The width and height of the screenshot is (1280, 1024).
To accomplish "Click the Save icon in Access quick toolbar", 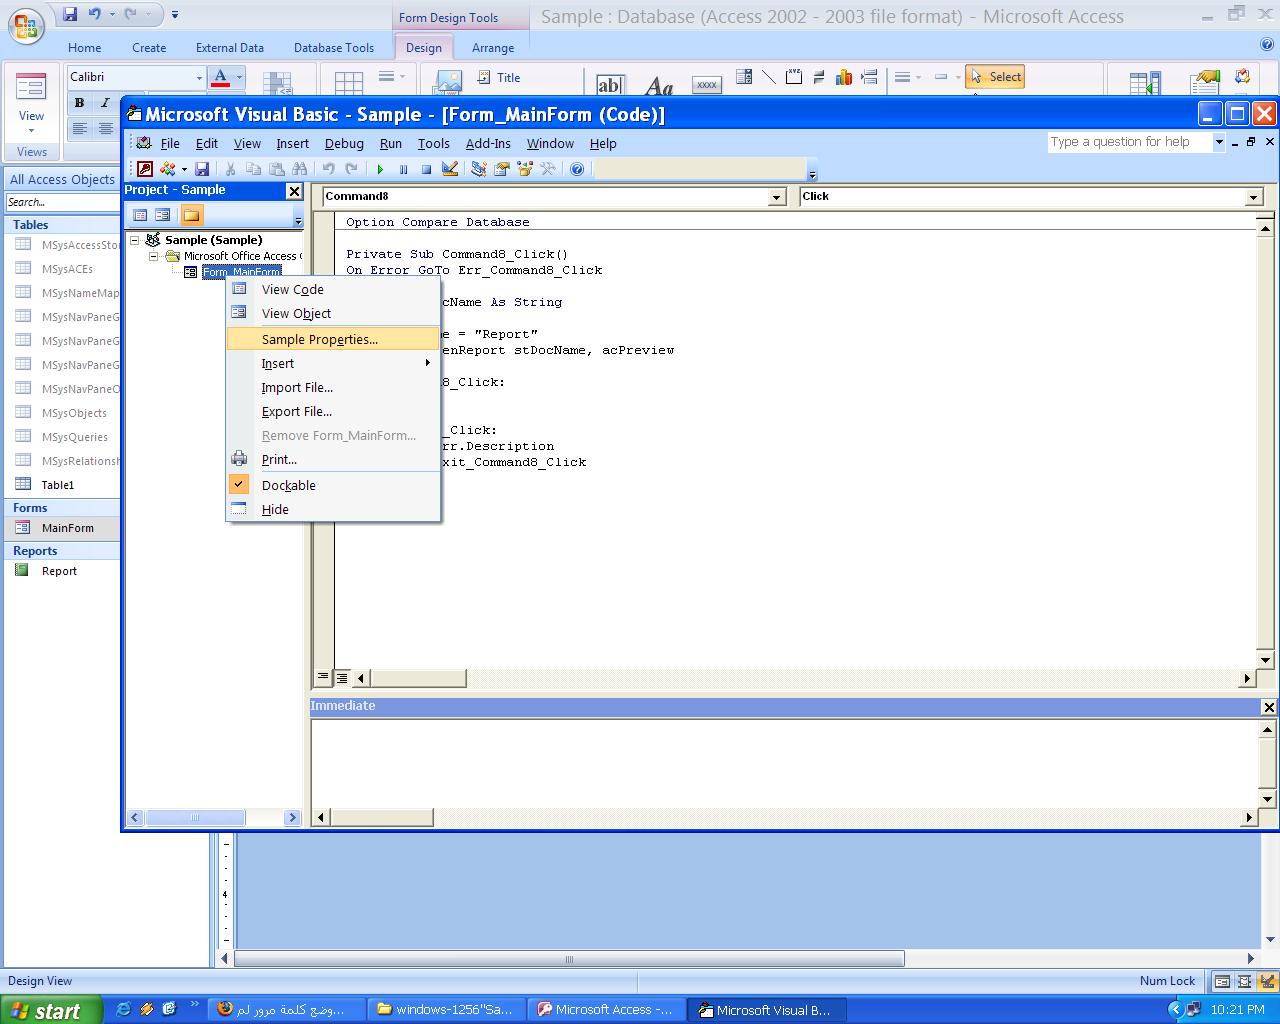I will coord(70,14).
